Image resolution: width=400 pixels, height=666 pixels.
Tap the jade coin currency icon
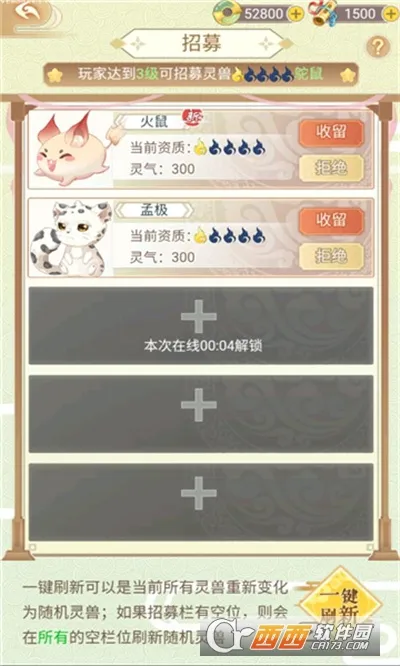tap(227, 13)
